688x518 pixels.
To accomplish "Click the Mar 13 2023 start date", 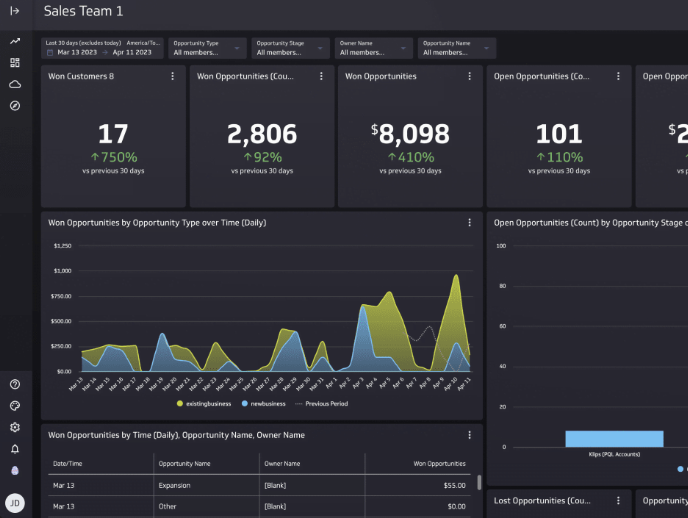I will coord(77,53).
